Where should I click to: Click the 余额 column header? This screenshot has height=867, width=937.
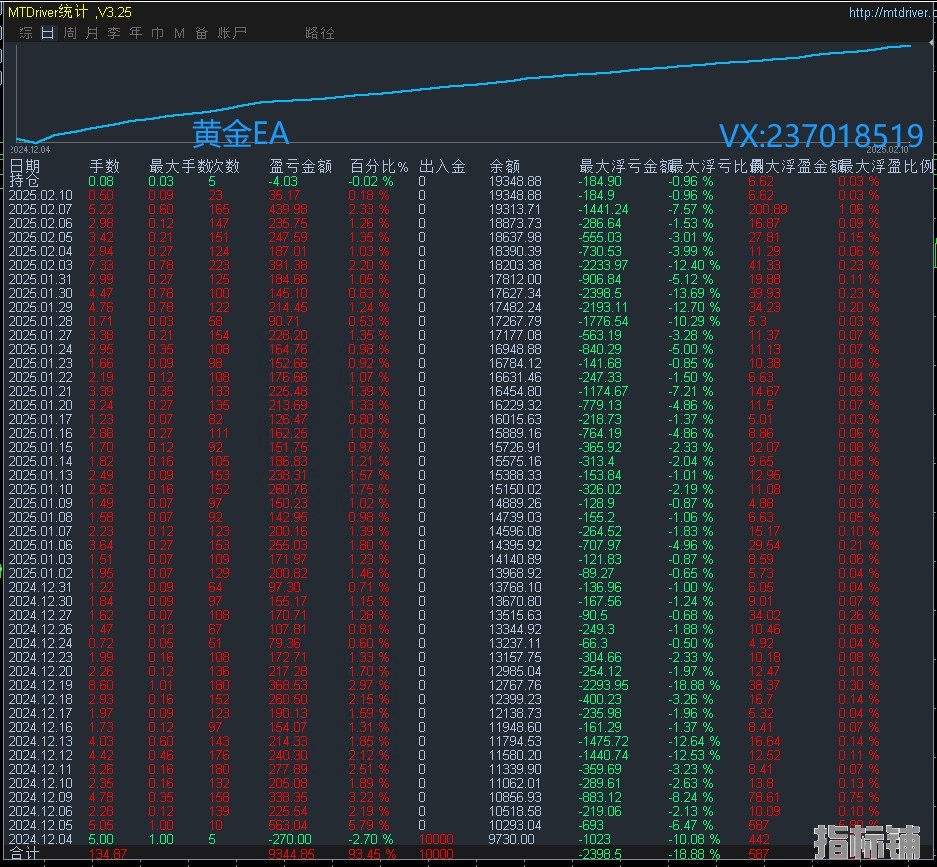pos(504,166)
